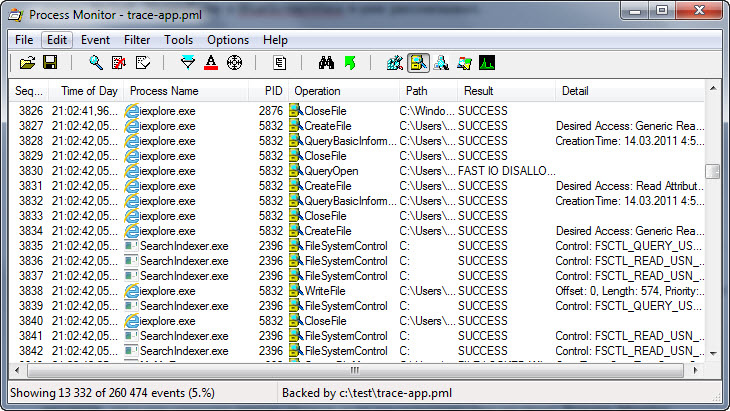The image size is (730, 411).
Task: Open the Filter menu
Action: click(137, 40)
